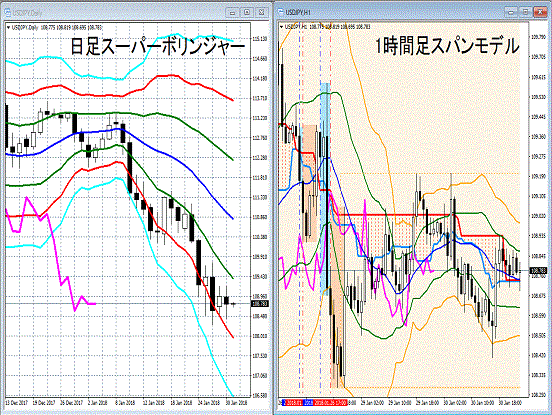This screenshot has width=552, height=415.
Task: Click the 30 Jan 2018 date label
Action: coord(237,402)
